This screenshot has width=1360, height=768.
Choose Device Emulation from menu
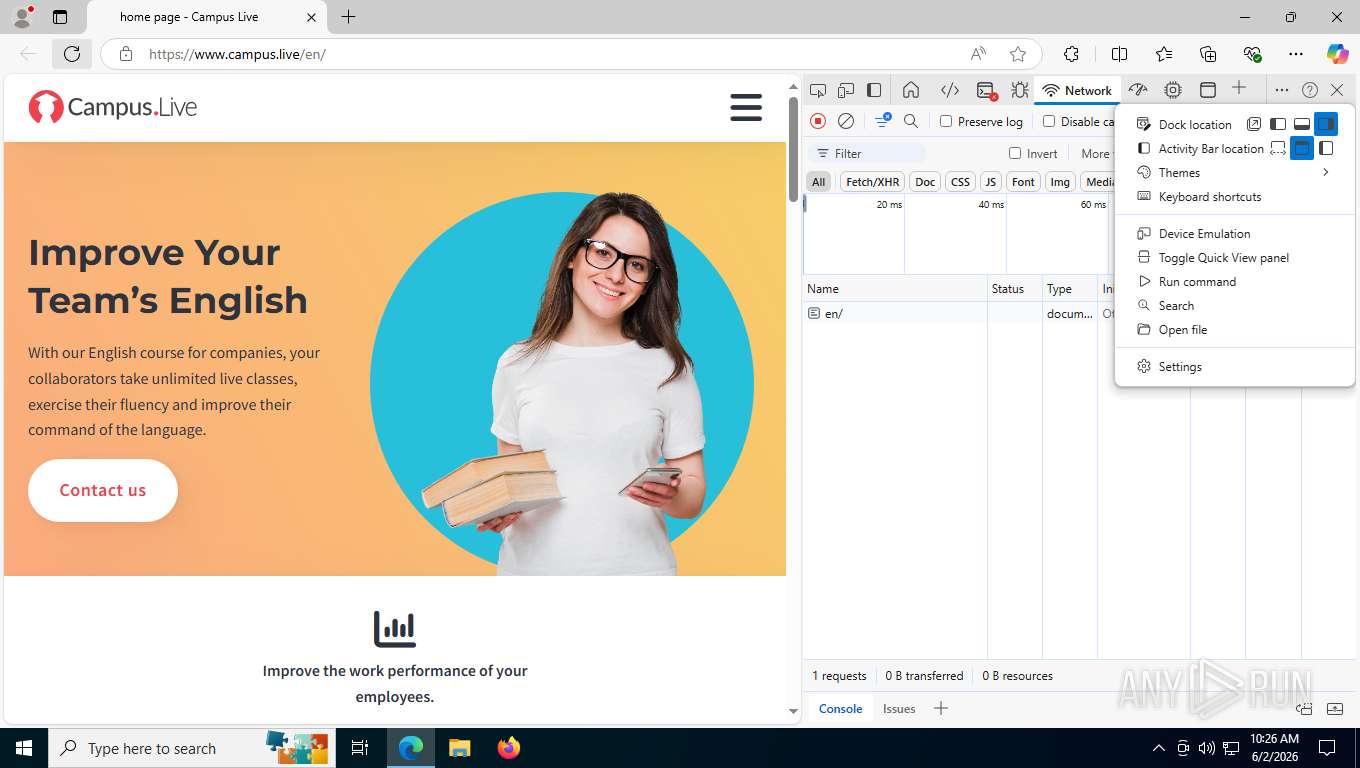(1235, 234)
